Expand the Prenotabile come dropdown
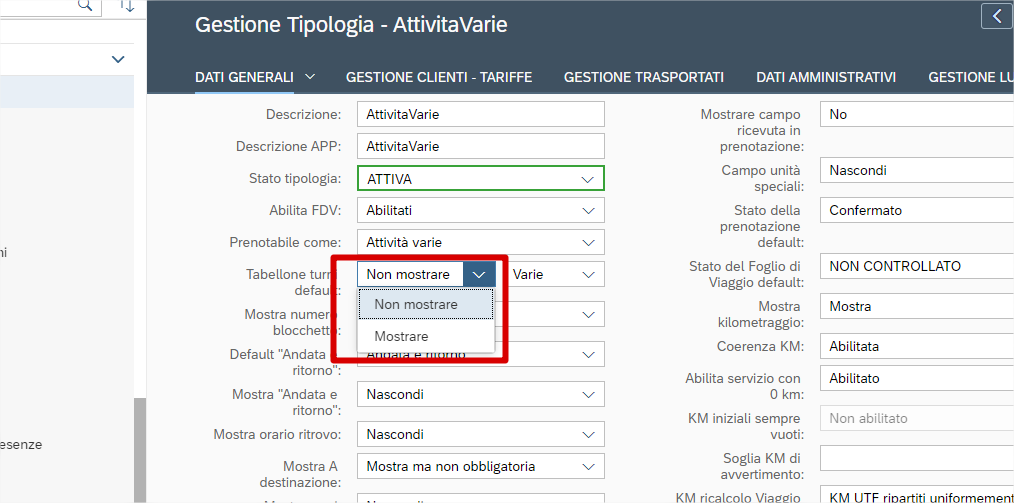This screenshot has height=503, width=1014. 587,243
